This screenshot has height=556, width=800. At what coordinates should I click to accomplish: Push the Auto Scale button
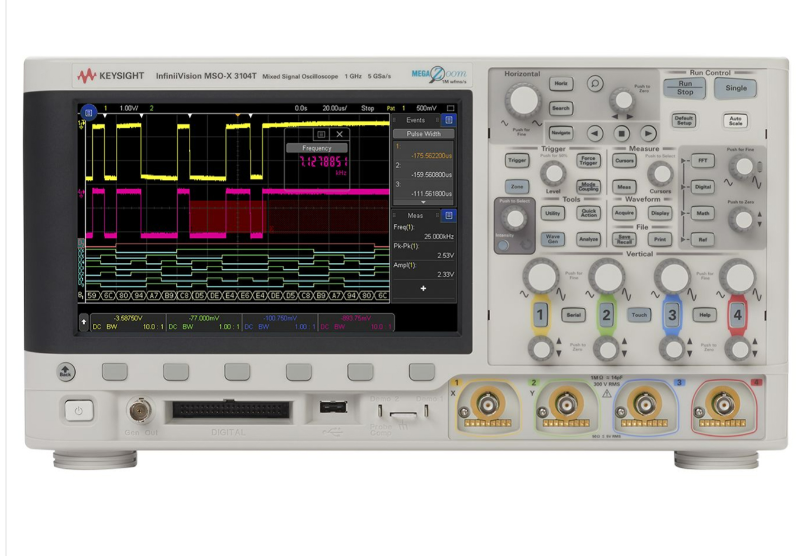click(735, 121)
